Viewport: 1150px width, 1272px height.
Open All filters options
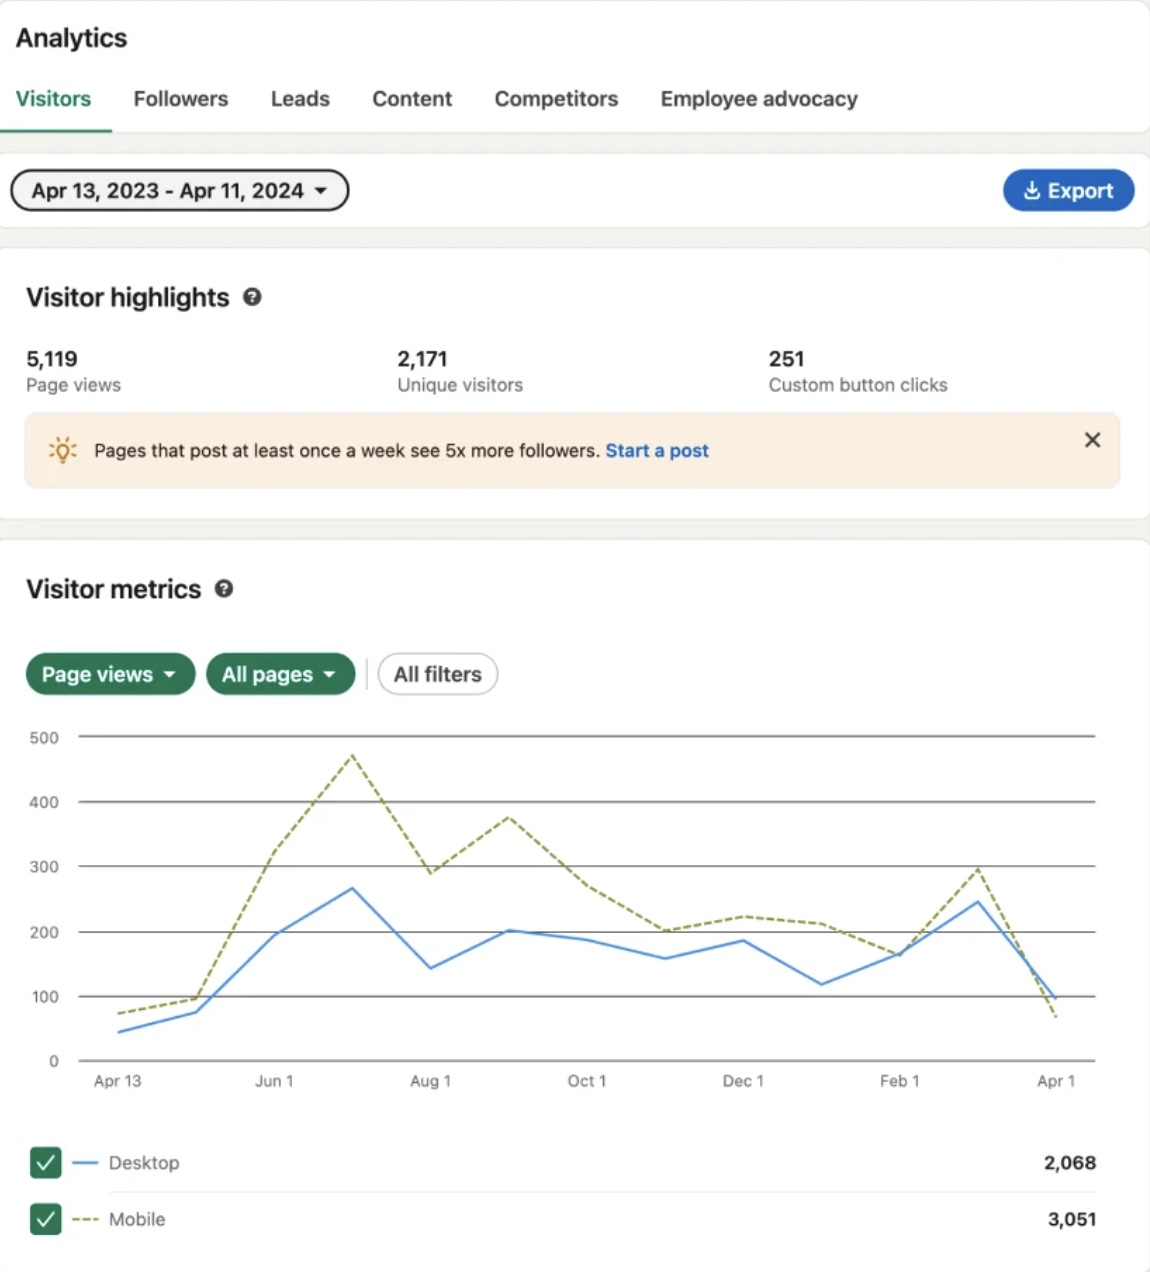coord(437,673)
